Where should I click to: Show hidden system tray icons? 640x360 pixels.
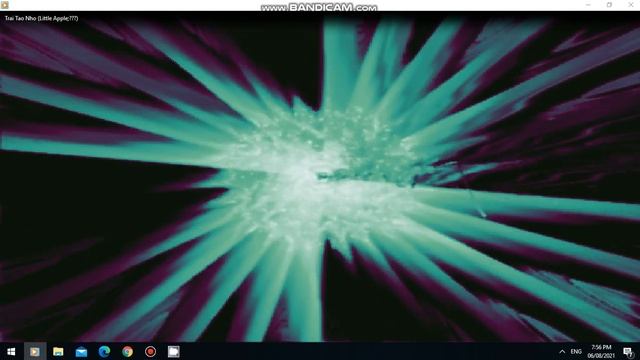(562, 351)
